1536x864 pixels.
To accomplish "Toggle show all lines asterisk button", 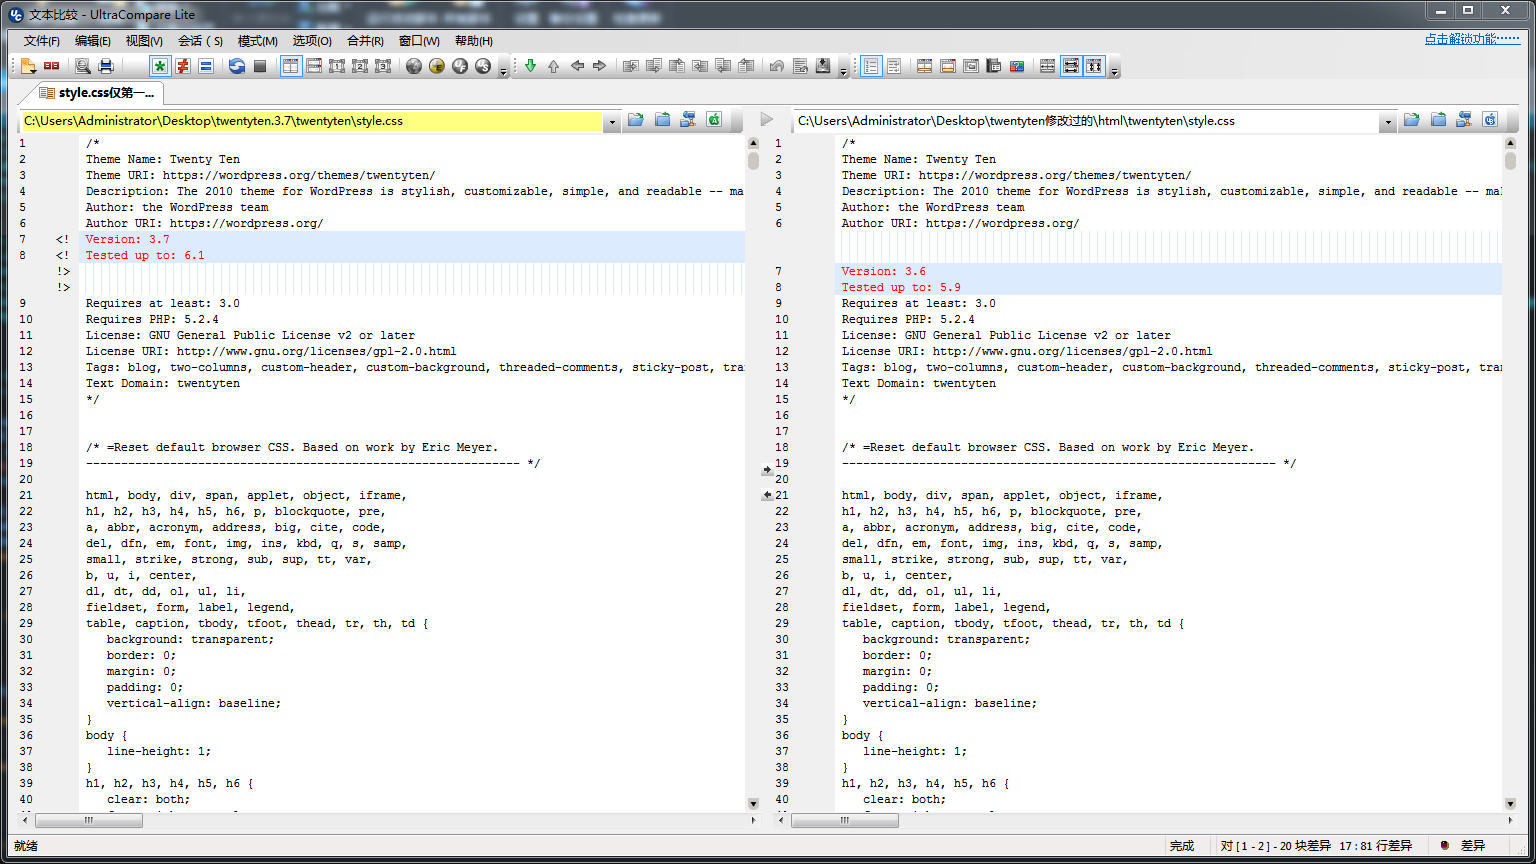I will coord(159,66).
